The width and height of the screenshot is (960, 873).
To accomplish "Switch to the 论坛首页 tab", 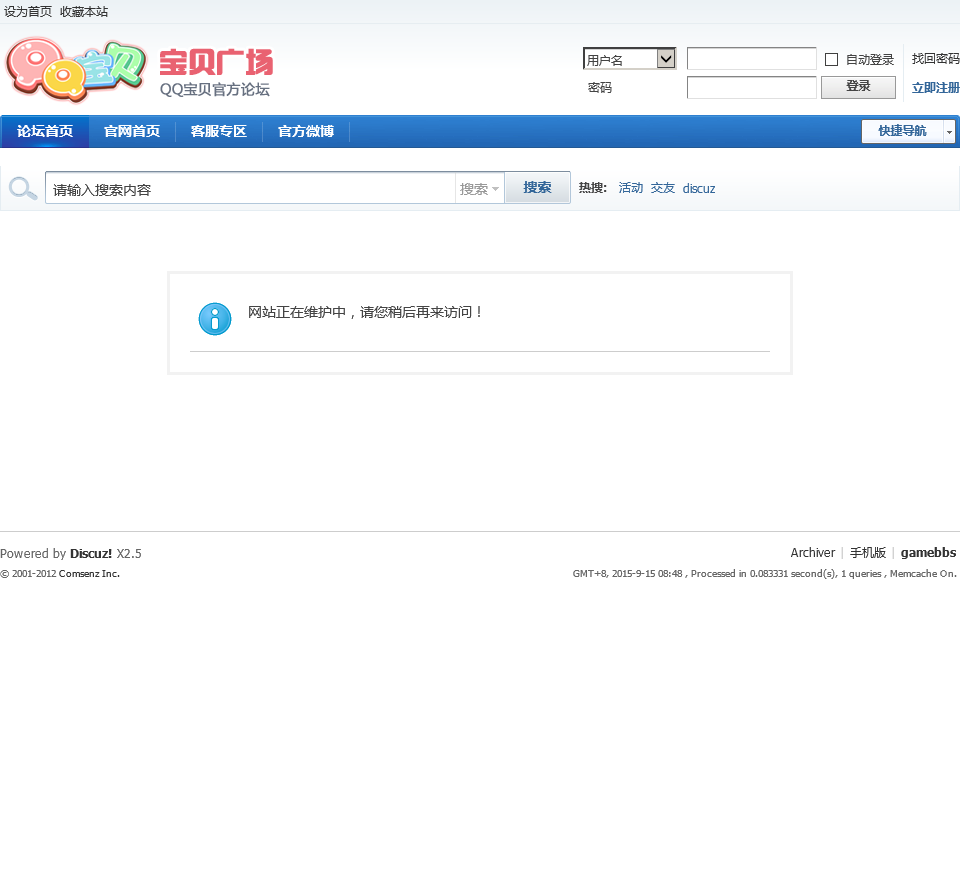I will [x=45, y=131].
